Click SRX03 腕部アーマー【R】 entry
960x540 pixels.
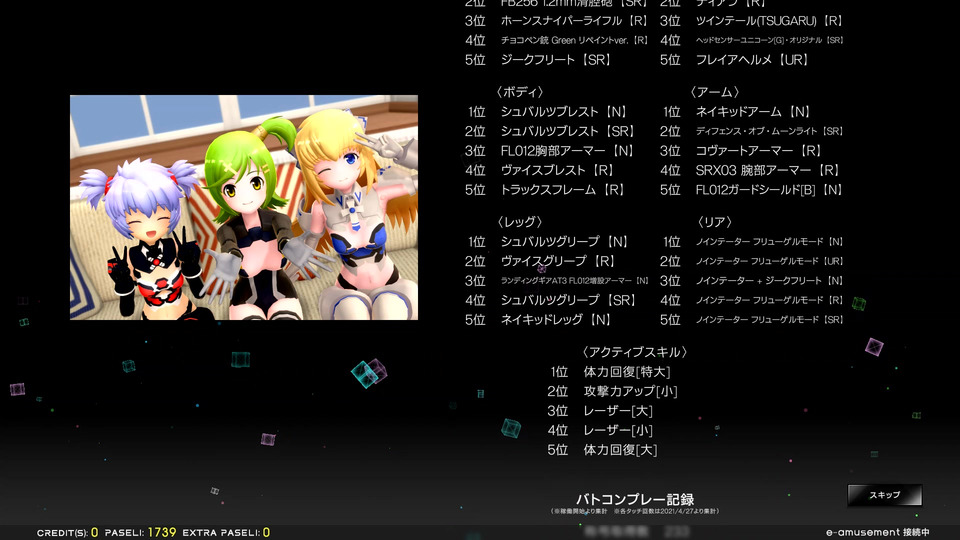pos(768,170)
